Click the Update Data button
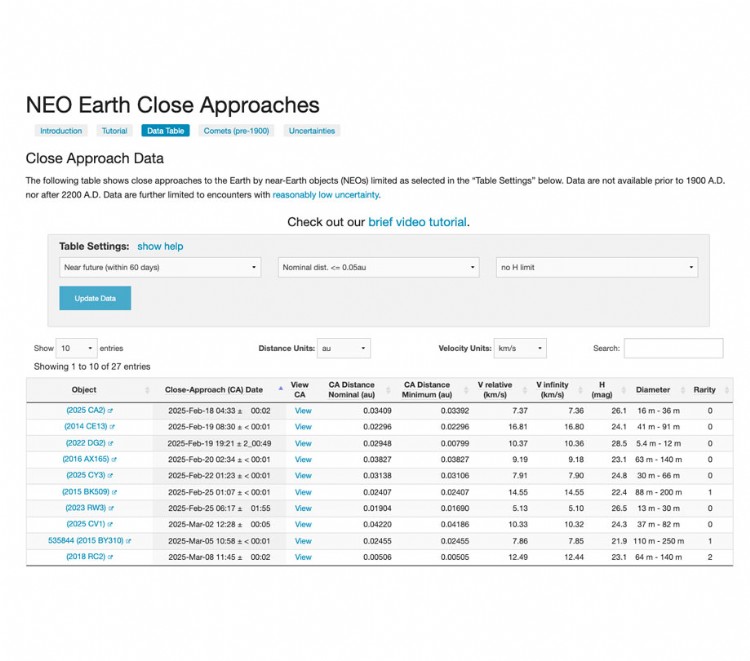 point(95,298)
